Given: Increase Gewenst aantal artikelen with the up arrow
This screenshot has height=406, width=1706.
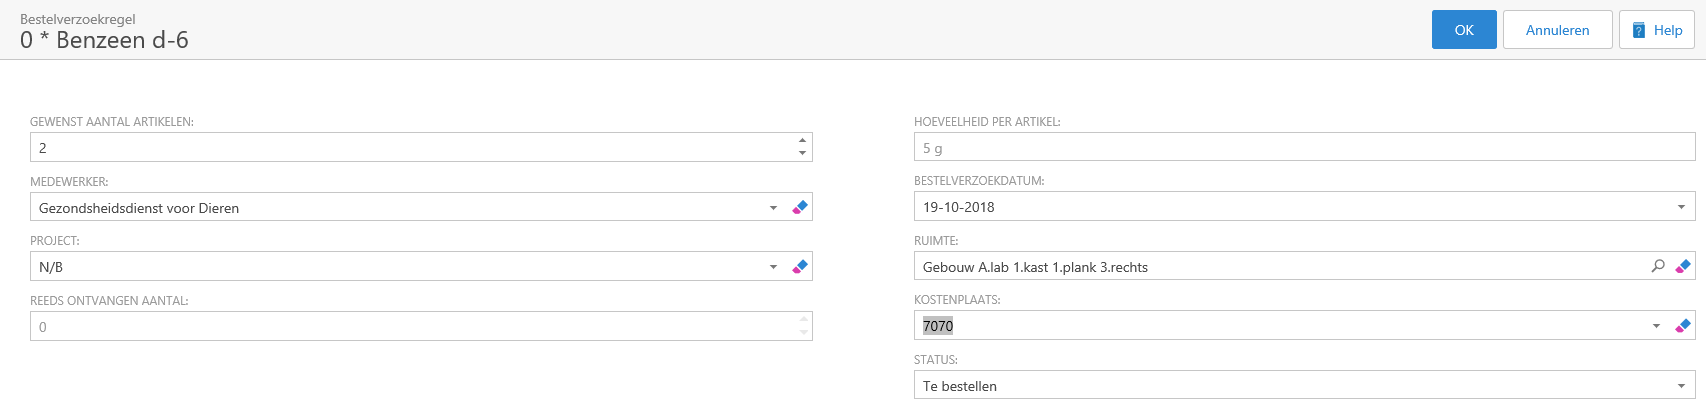Looking at the screenshot, I should [x=802, y=141].
